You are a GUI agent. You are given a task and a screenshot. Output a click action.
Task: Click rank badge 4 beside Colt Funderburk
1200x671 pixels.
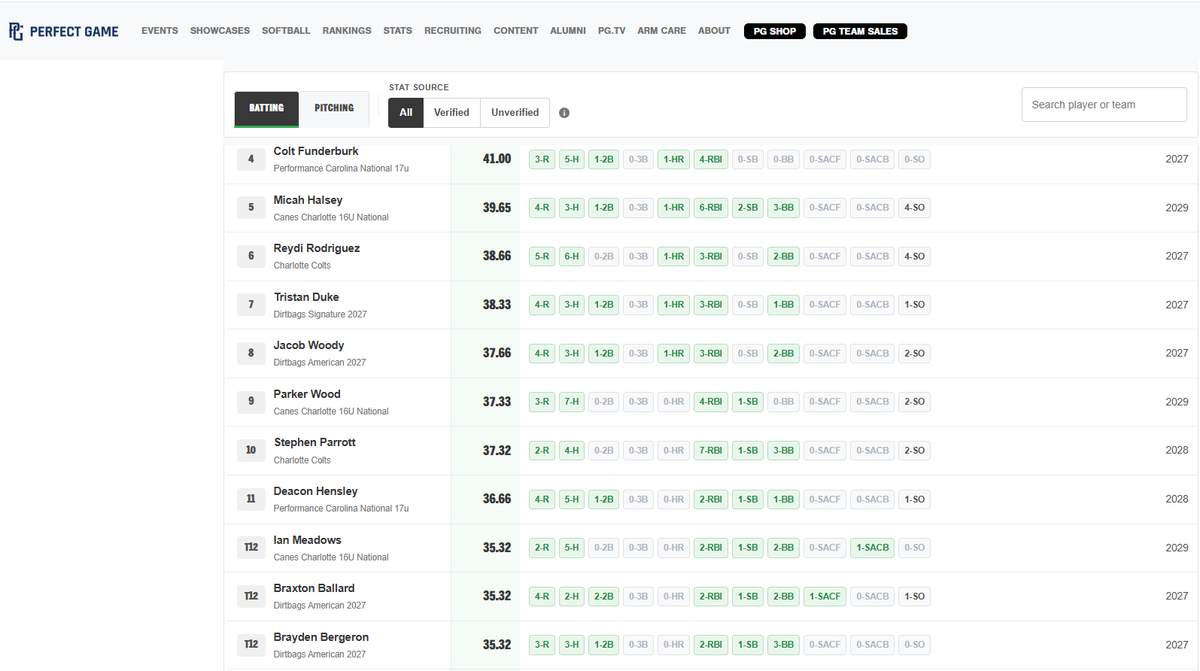(251, 159)
